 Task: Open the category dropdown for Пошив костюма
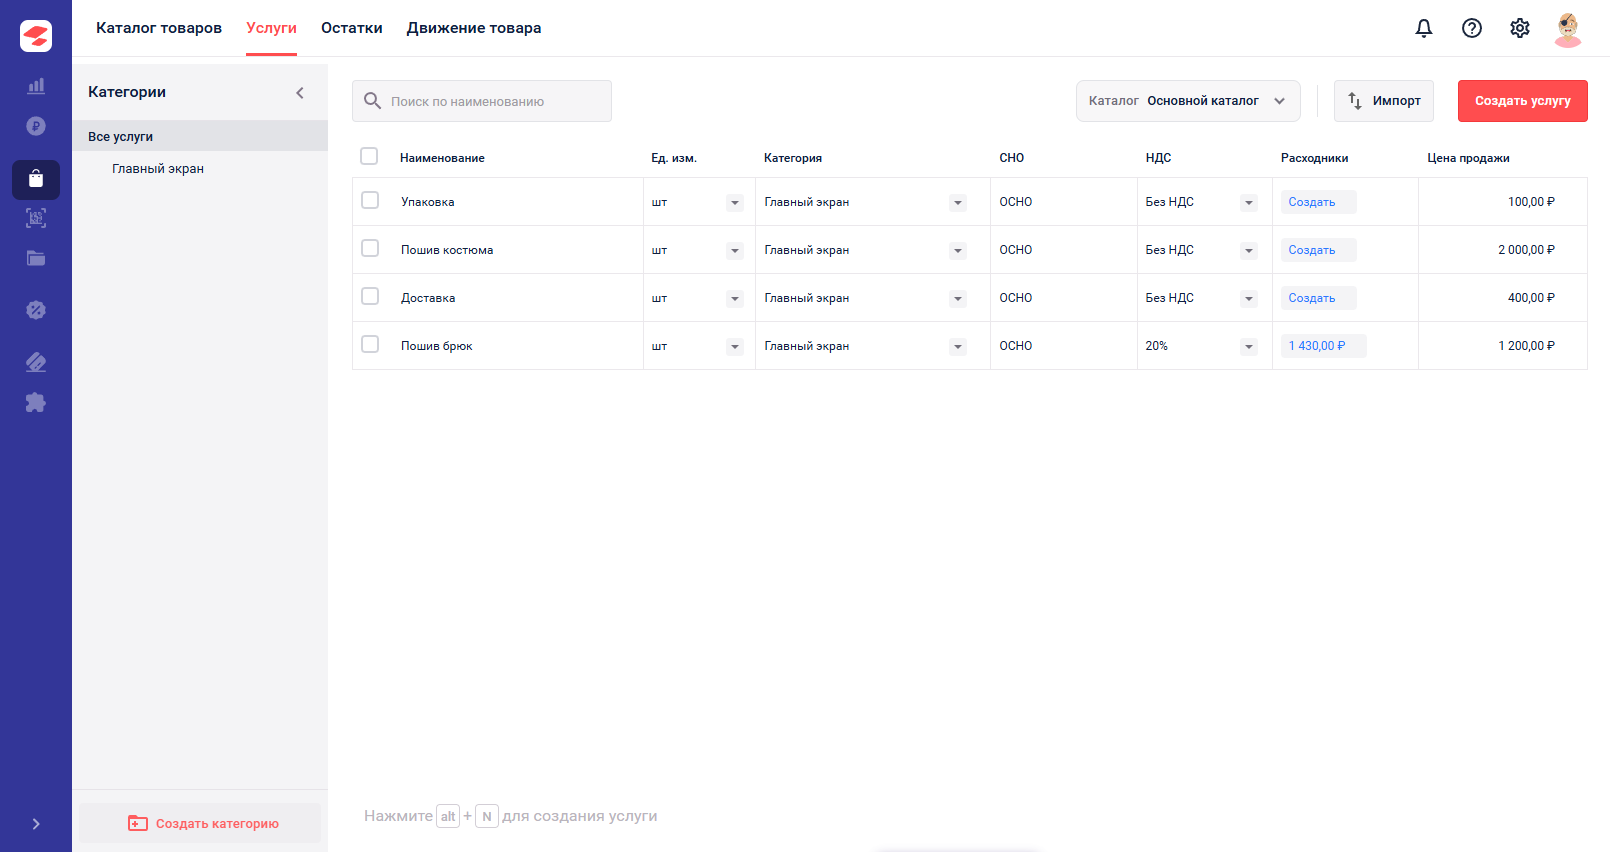pyautogui.click(x=958, y=251)
